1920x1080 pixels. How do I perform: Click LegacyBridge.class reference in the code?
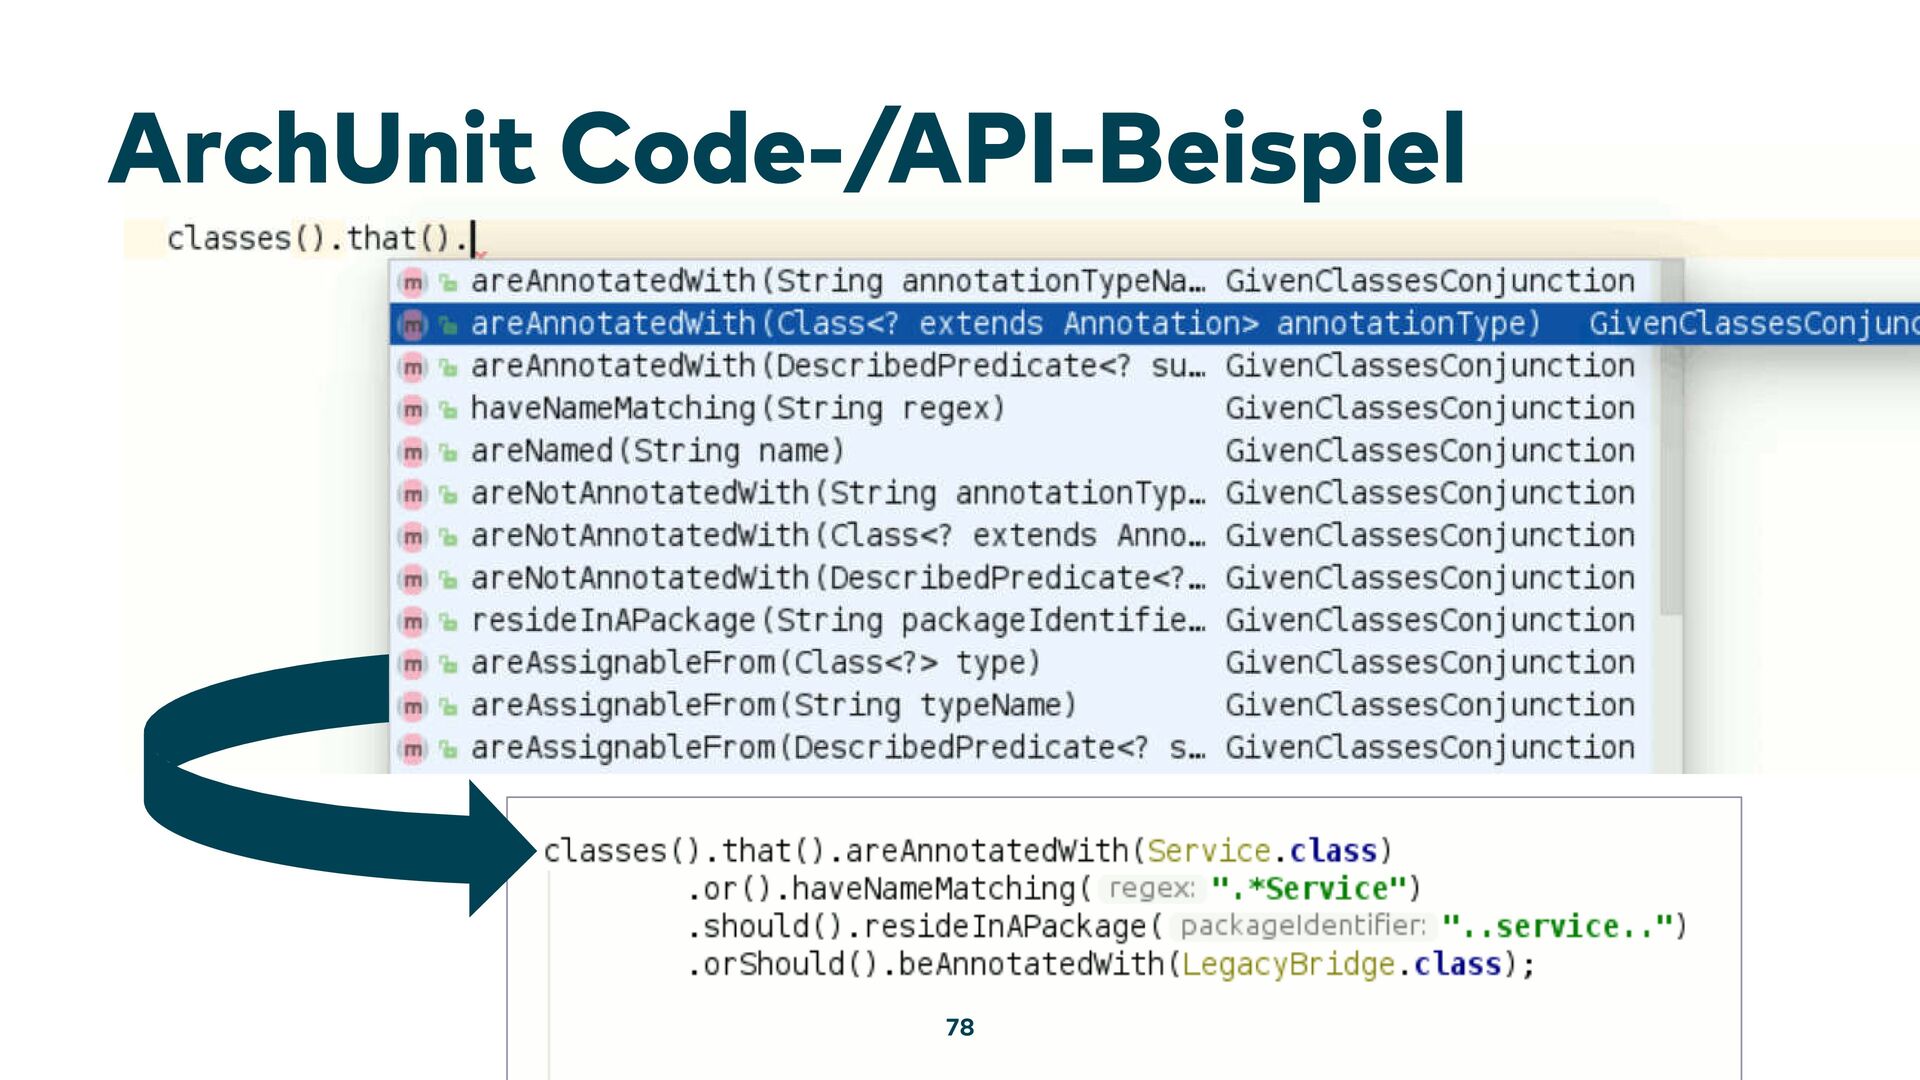(x=1340, y=965)
